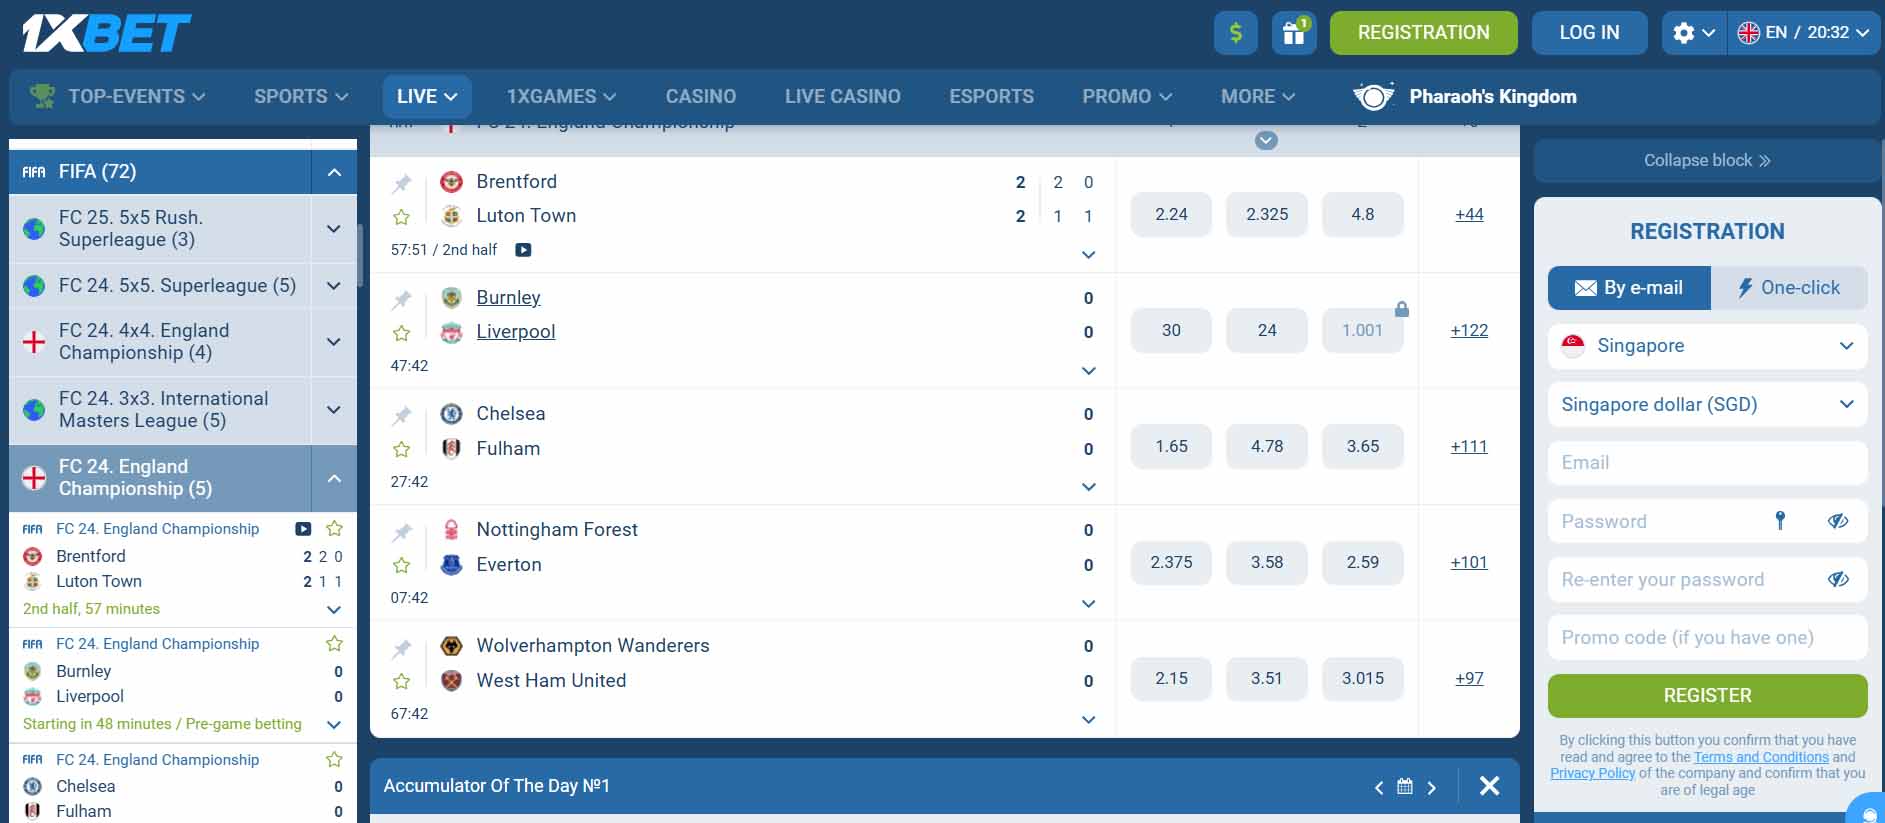This screenshot has height=823, width=1885.
Task: Watch Brentford vs Luton Town video stream
Action: tap(523, 250)
